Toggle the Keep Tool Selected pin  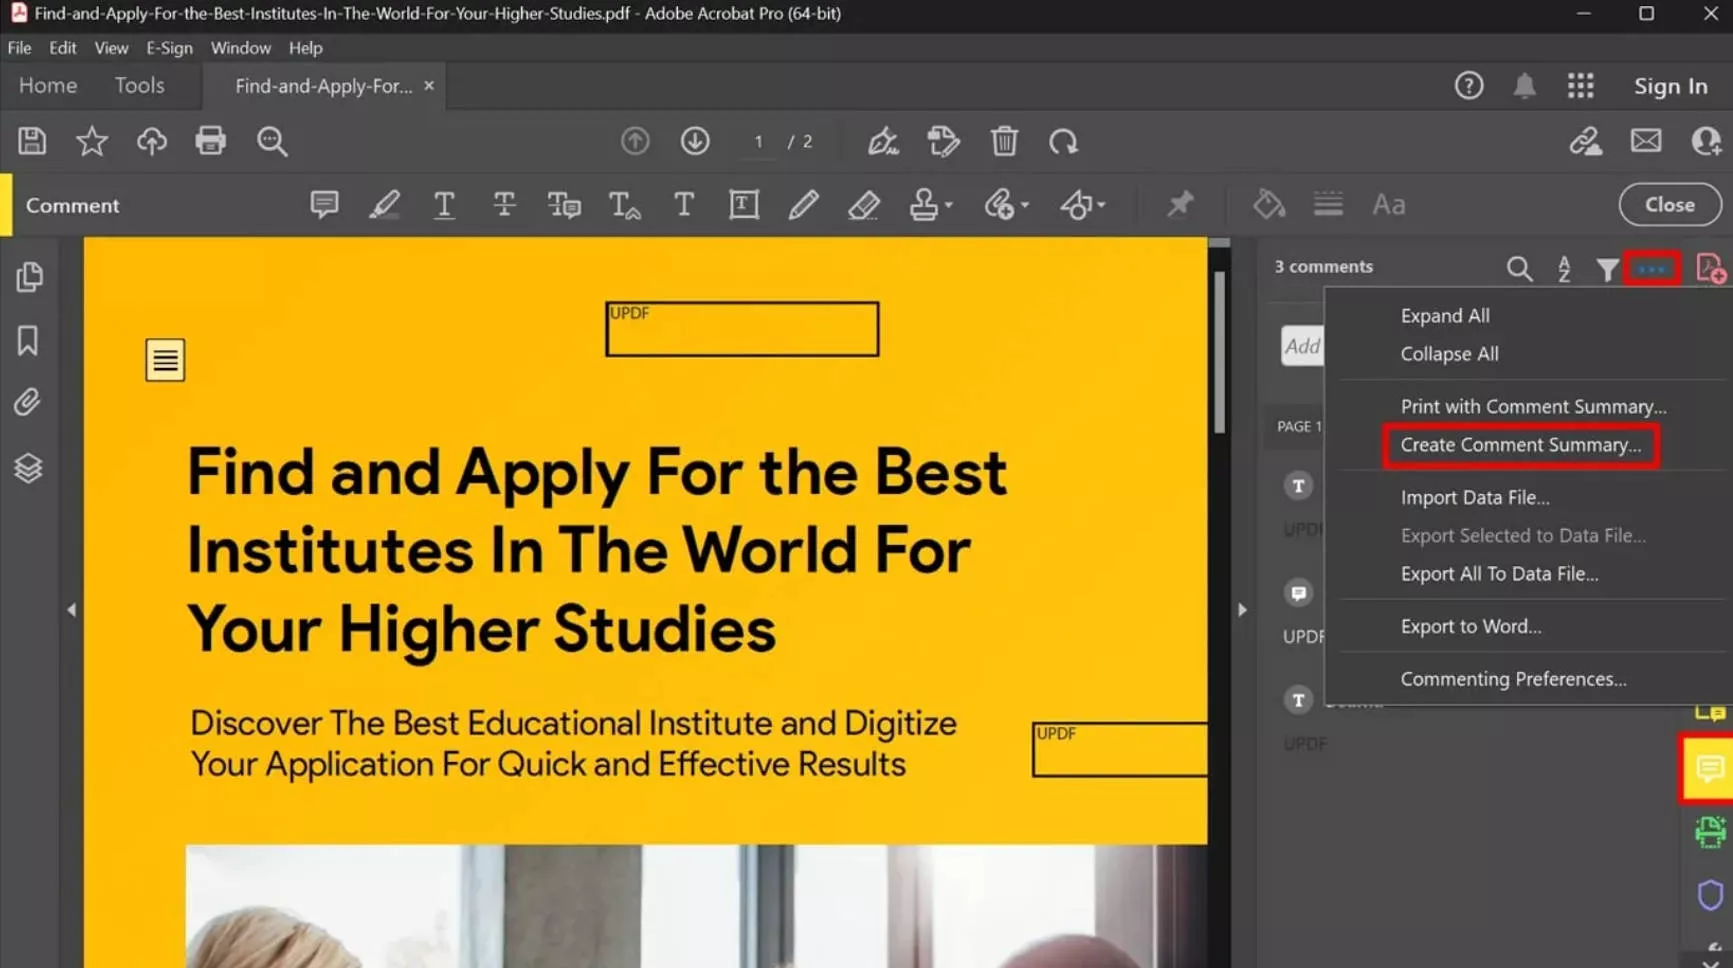1179,204
